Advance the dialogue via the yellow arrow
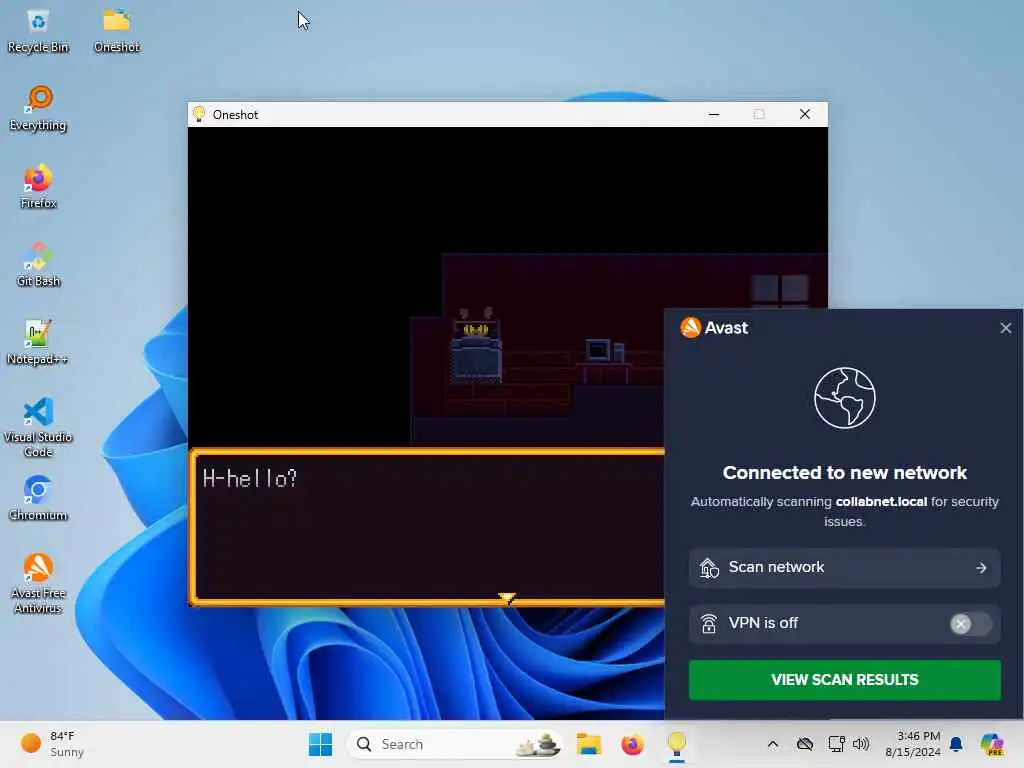Viewport: 1024px width, 768px height. [x=507, y=597]
